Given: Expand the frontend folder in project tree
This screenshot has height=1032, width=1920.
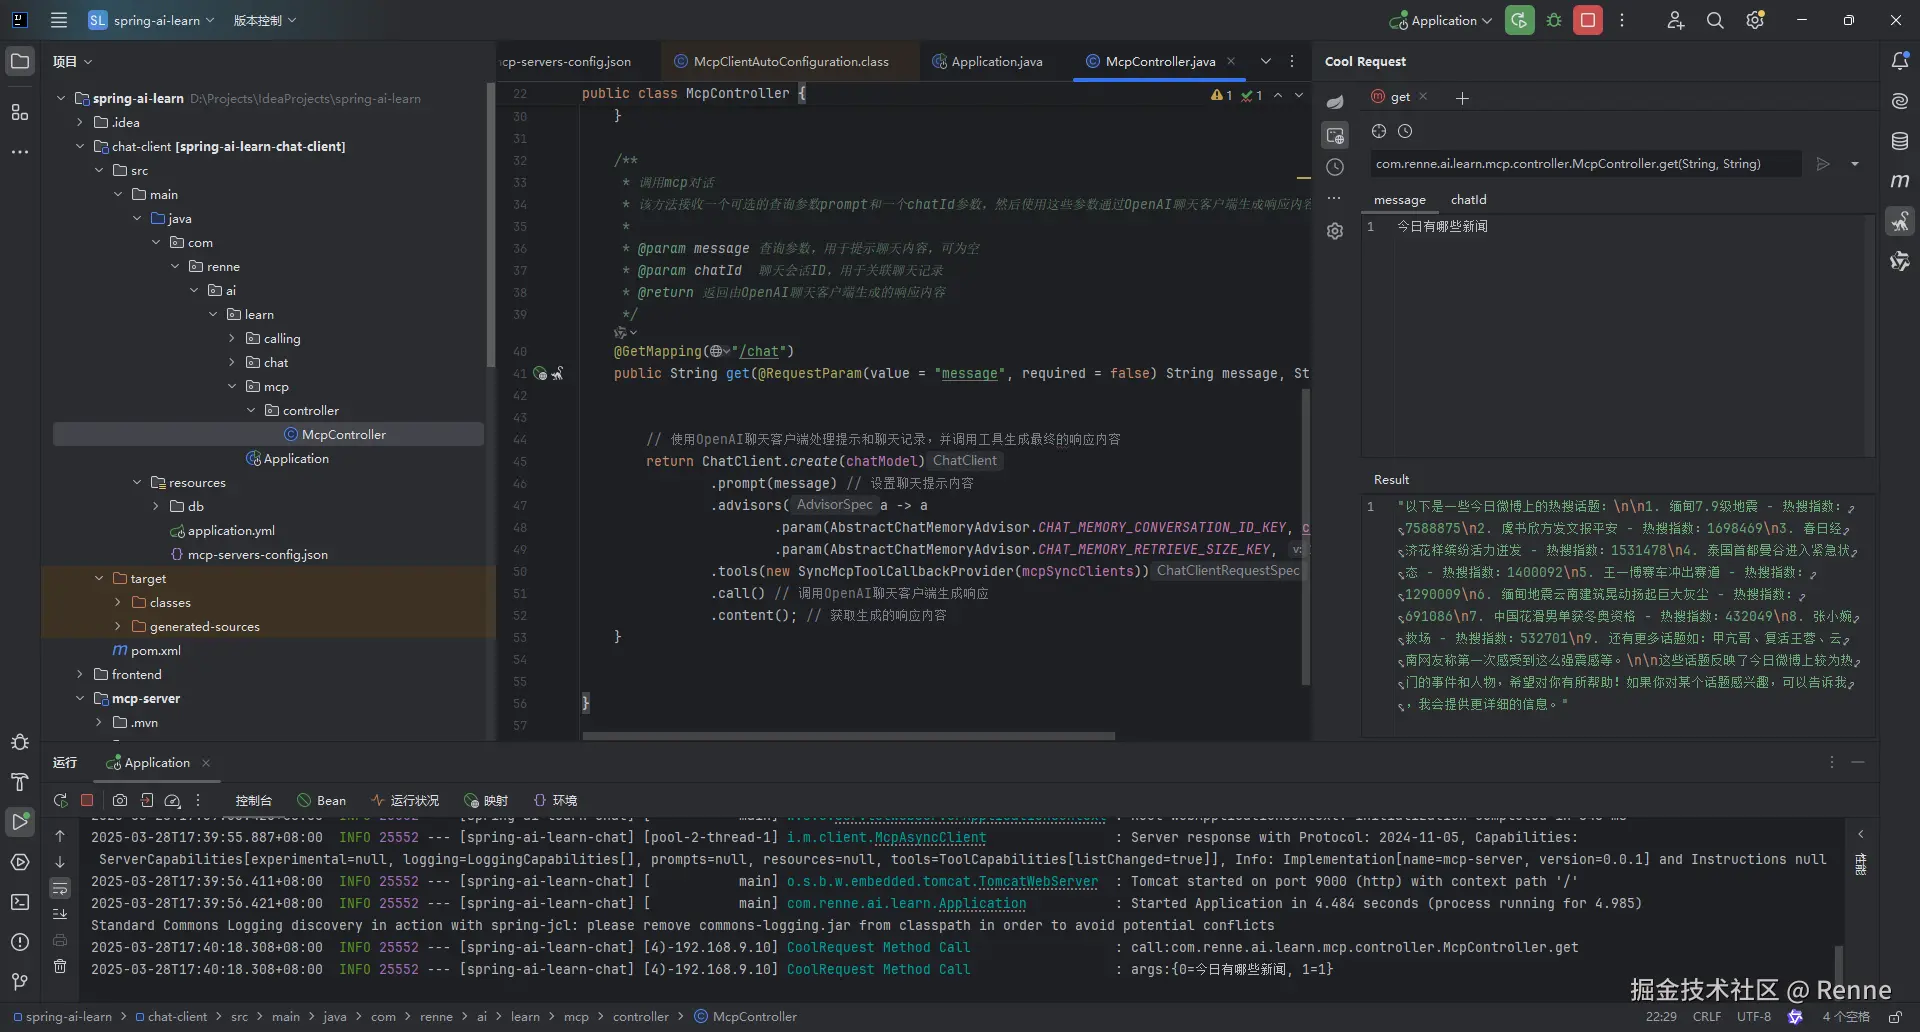Looking at the screenshot, I should pos(80,675).
